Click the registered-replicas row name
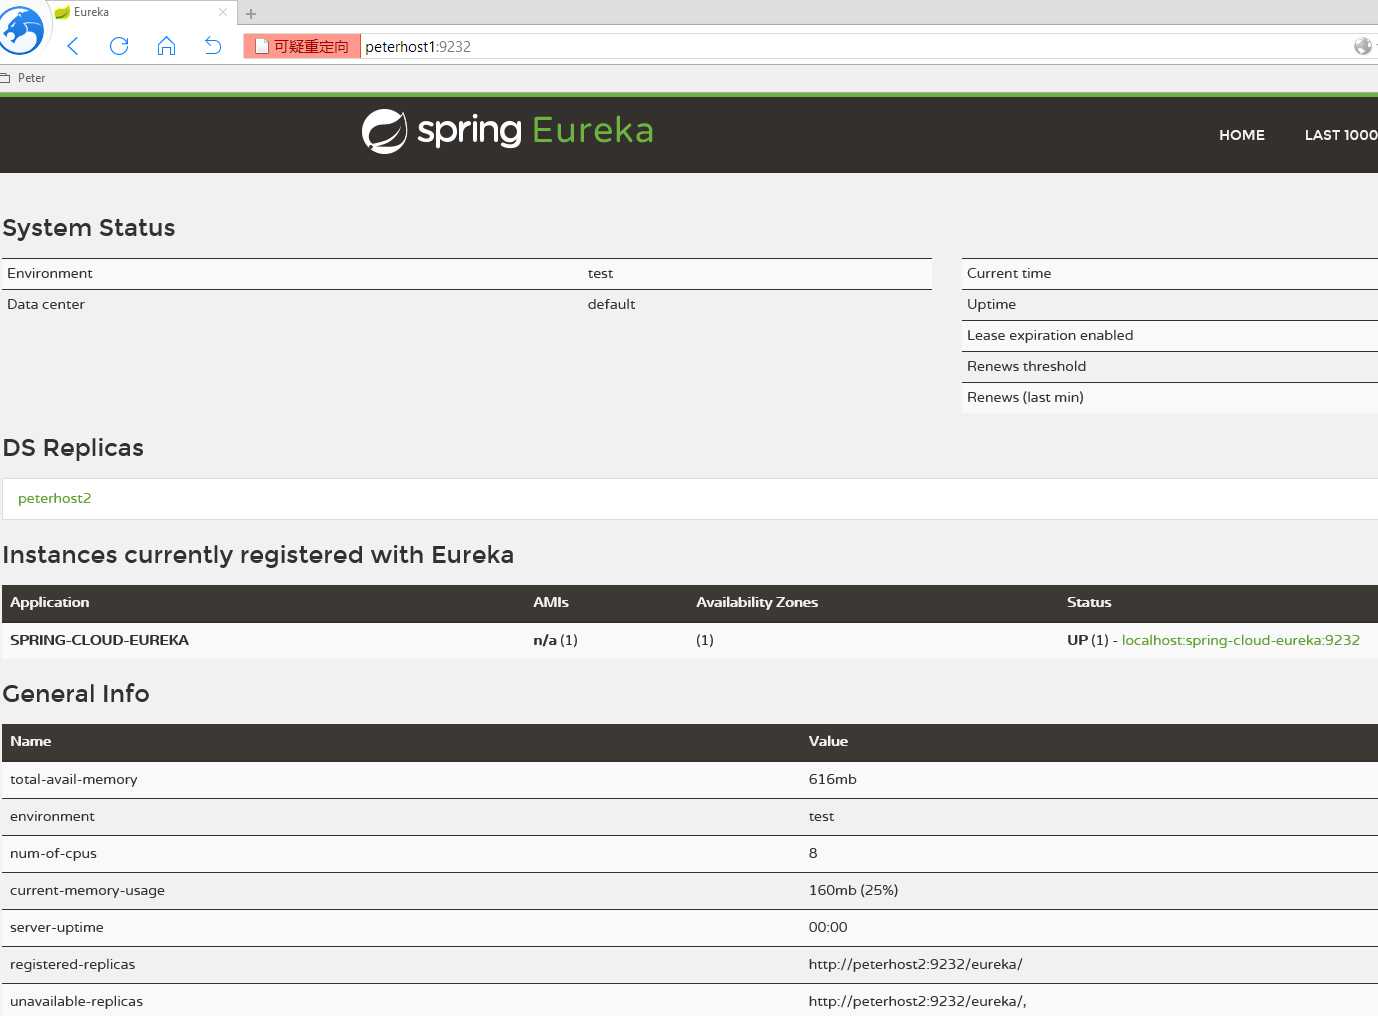Screen dimensions: 1378x1016 [x=72, y=964]
